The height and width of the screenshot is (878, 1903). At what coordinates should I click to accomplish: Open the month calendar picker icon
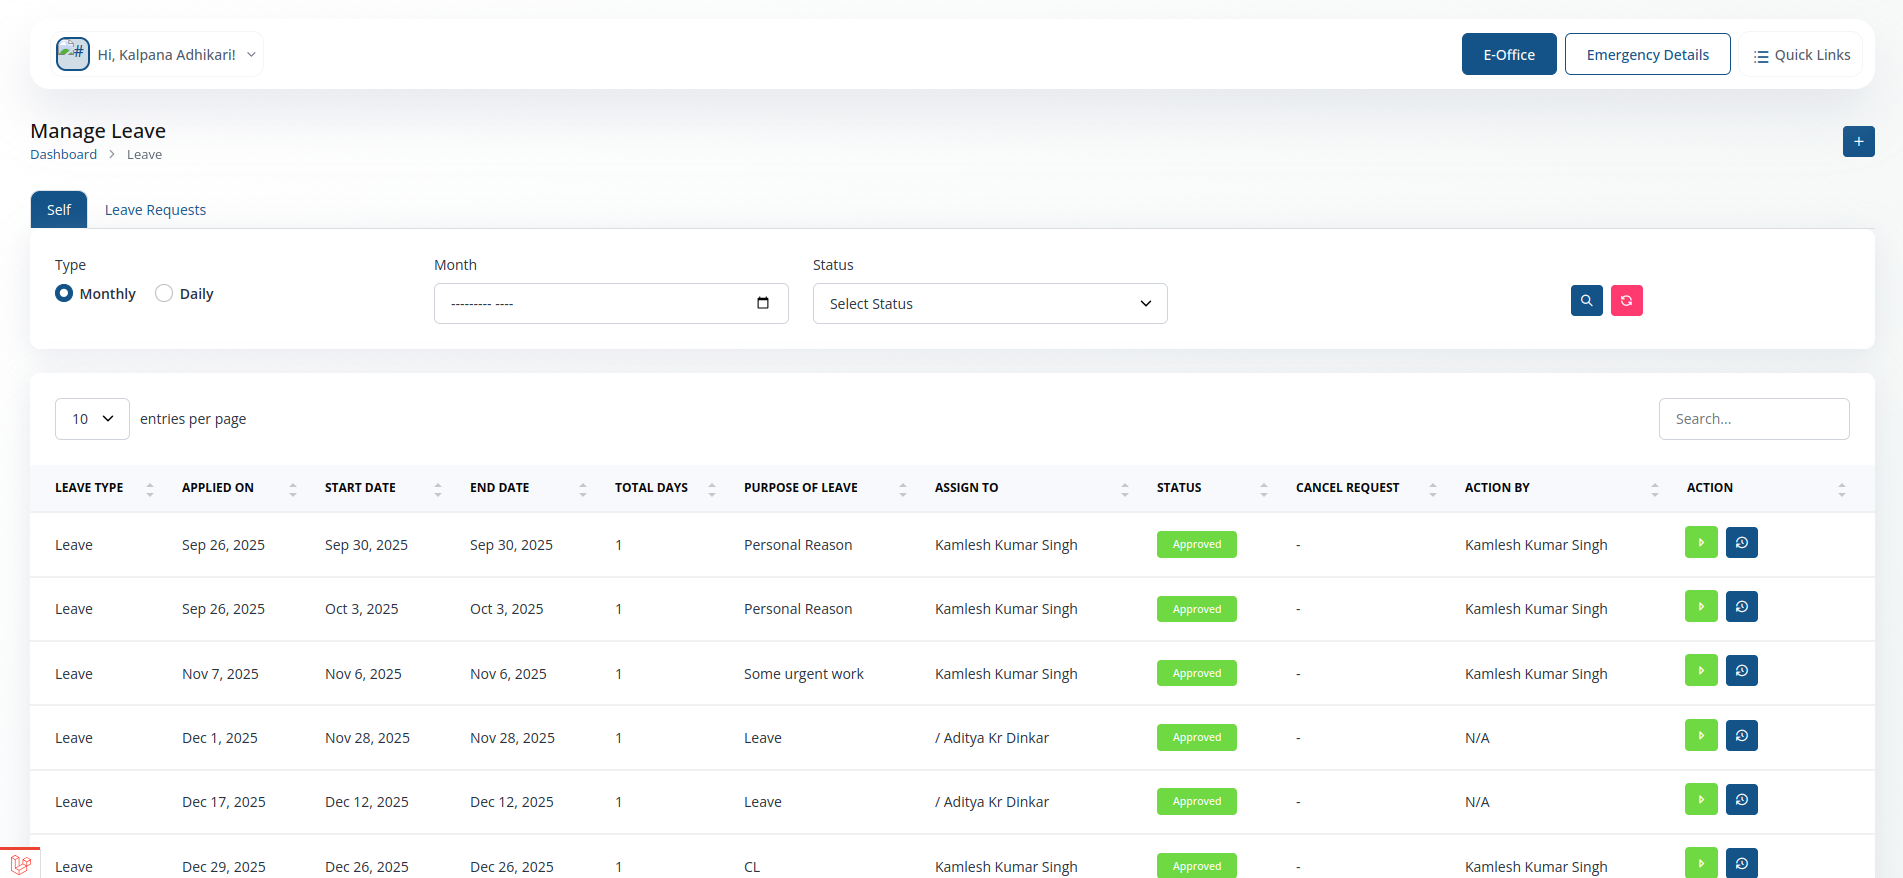click(x=763, y=303)
